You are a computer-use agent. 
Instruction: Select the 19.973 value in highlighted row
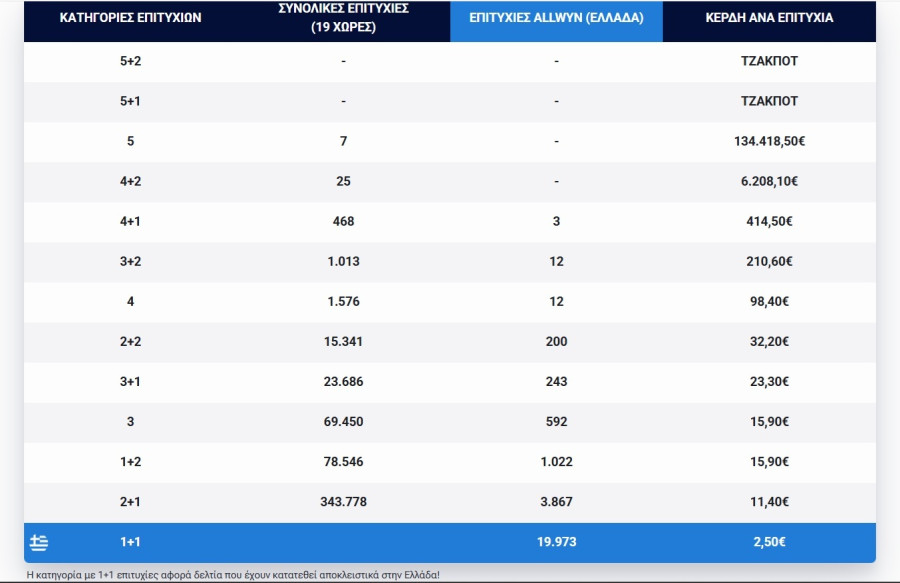pyautogui.click(x=556, y=542)
